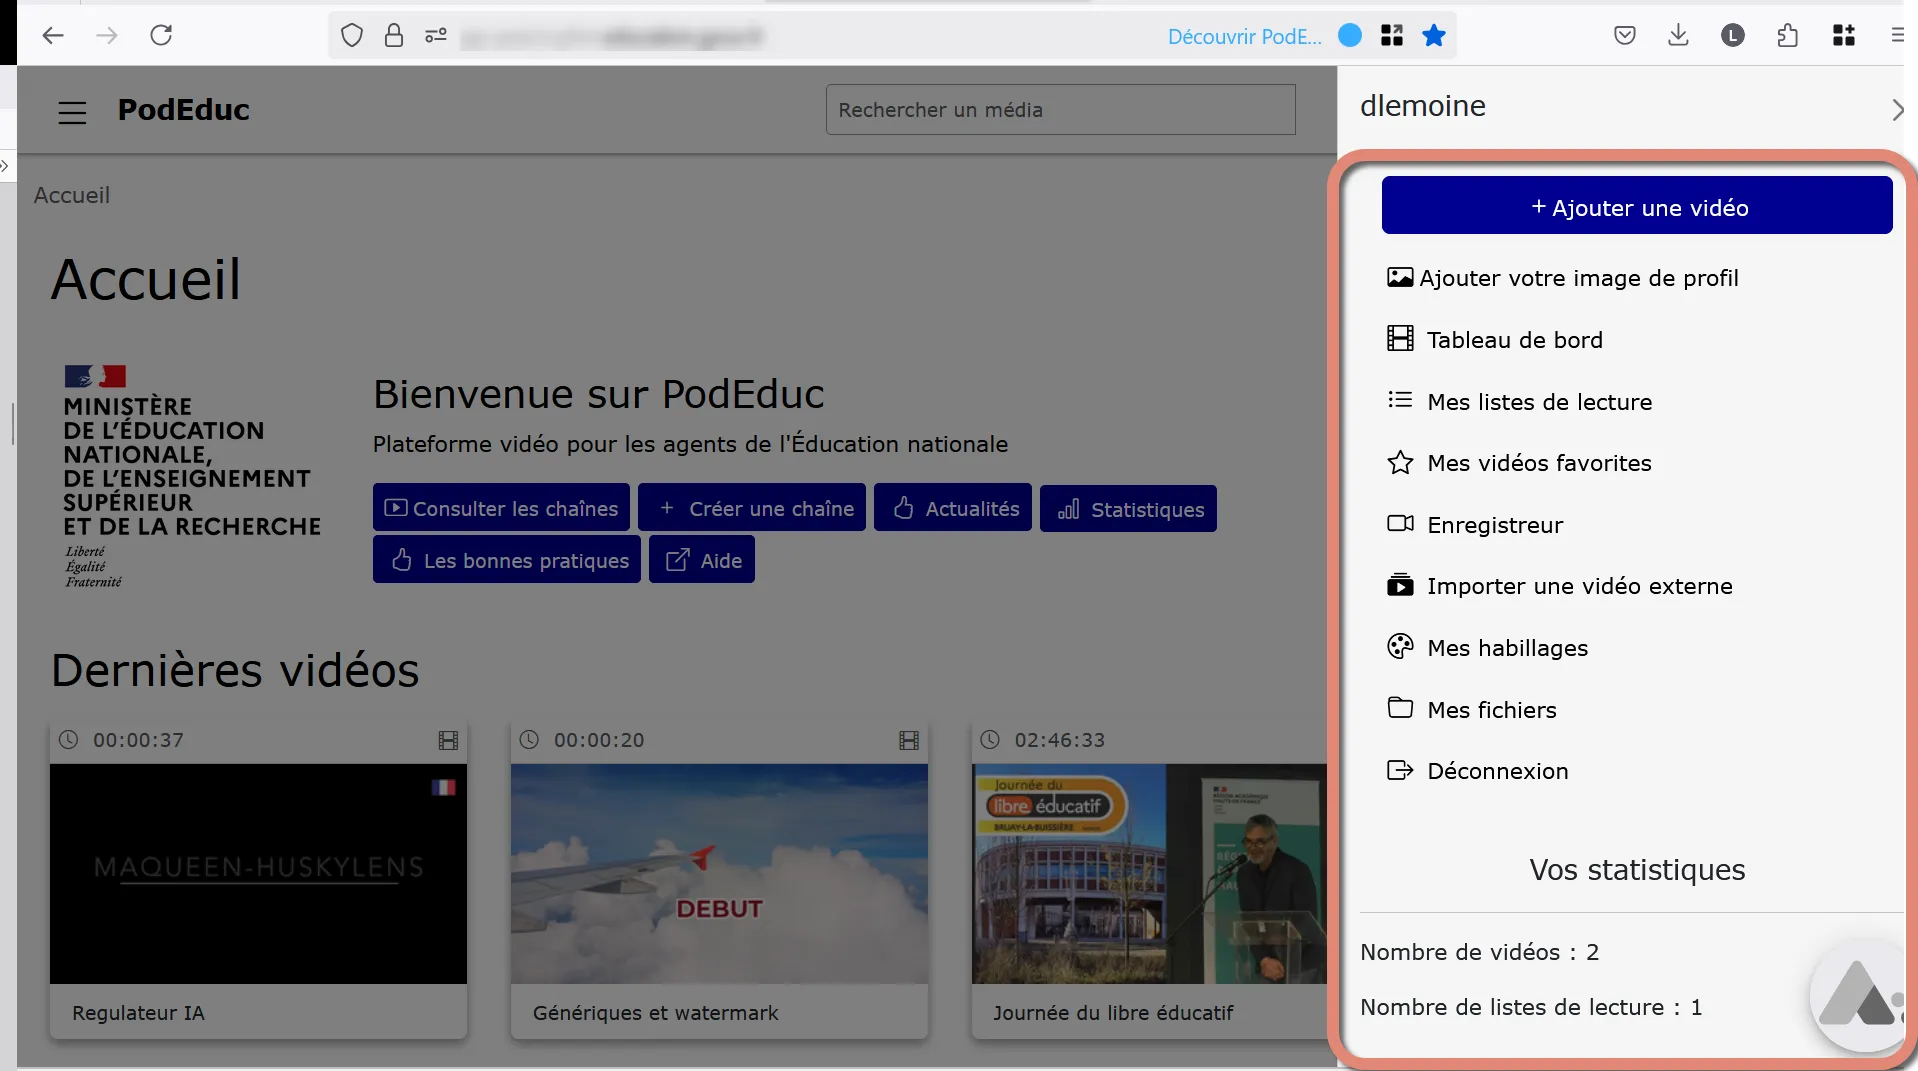Click the Déconnexion exit icon

click(x=1400, y=770)
